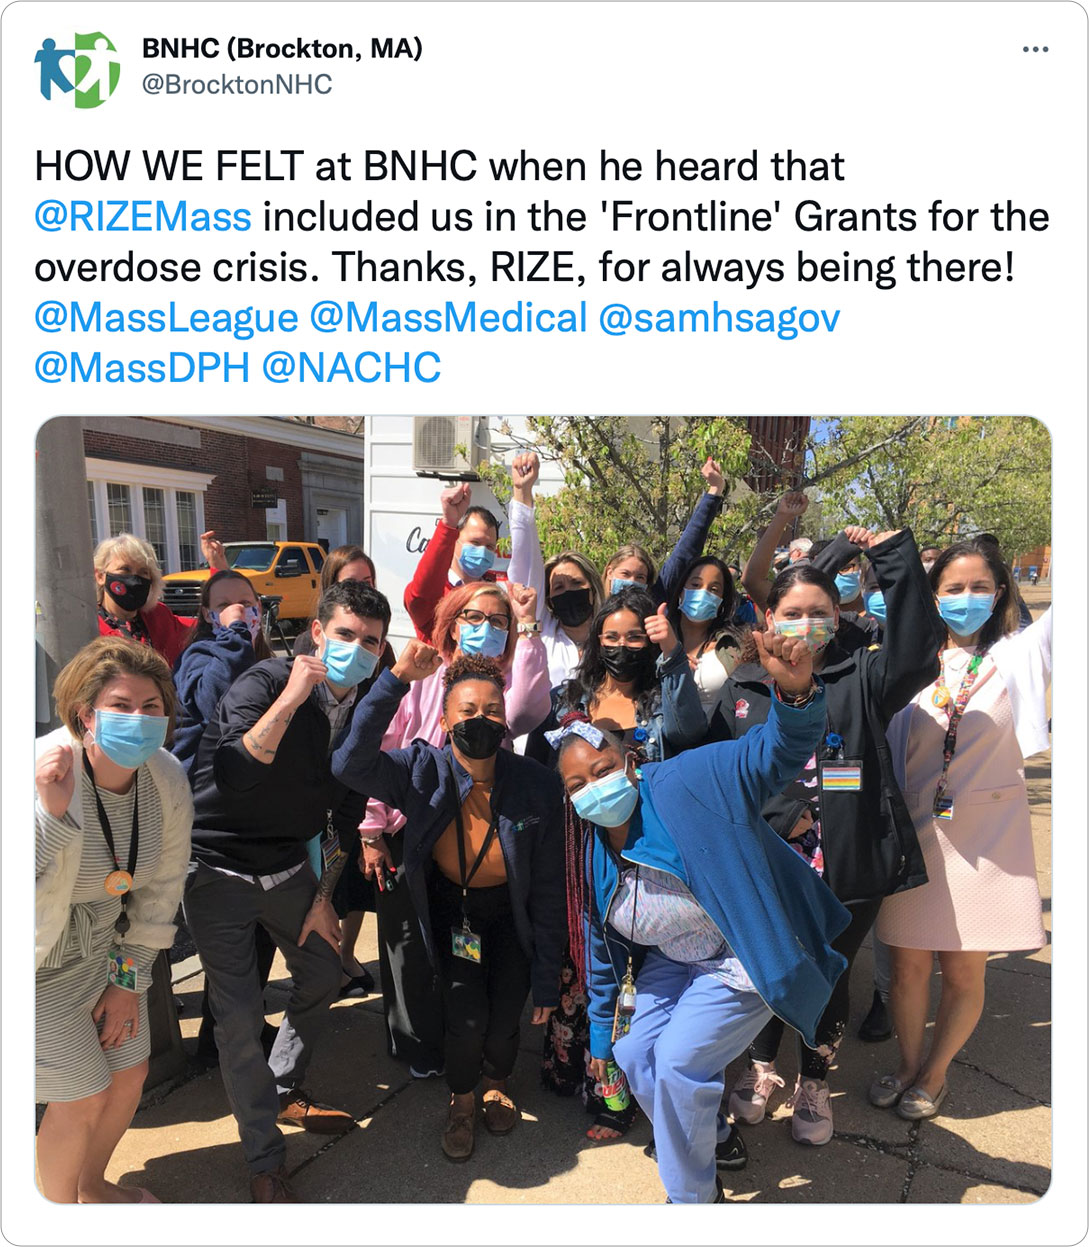The height and width of the screenshot is (1247, 1089).
Task: Open the @BrocktonNHC handle link
Action: 237,85
